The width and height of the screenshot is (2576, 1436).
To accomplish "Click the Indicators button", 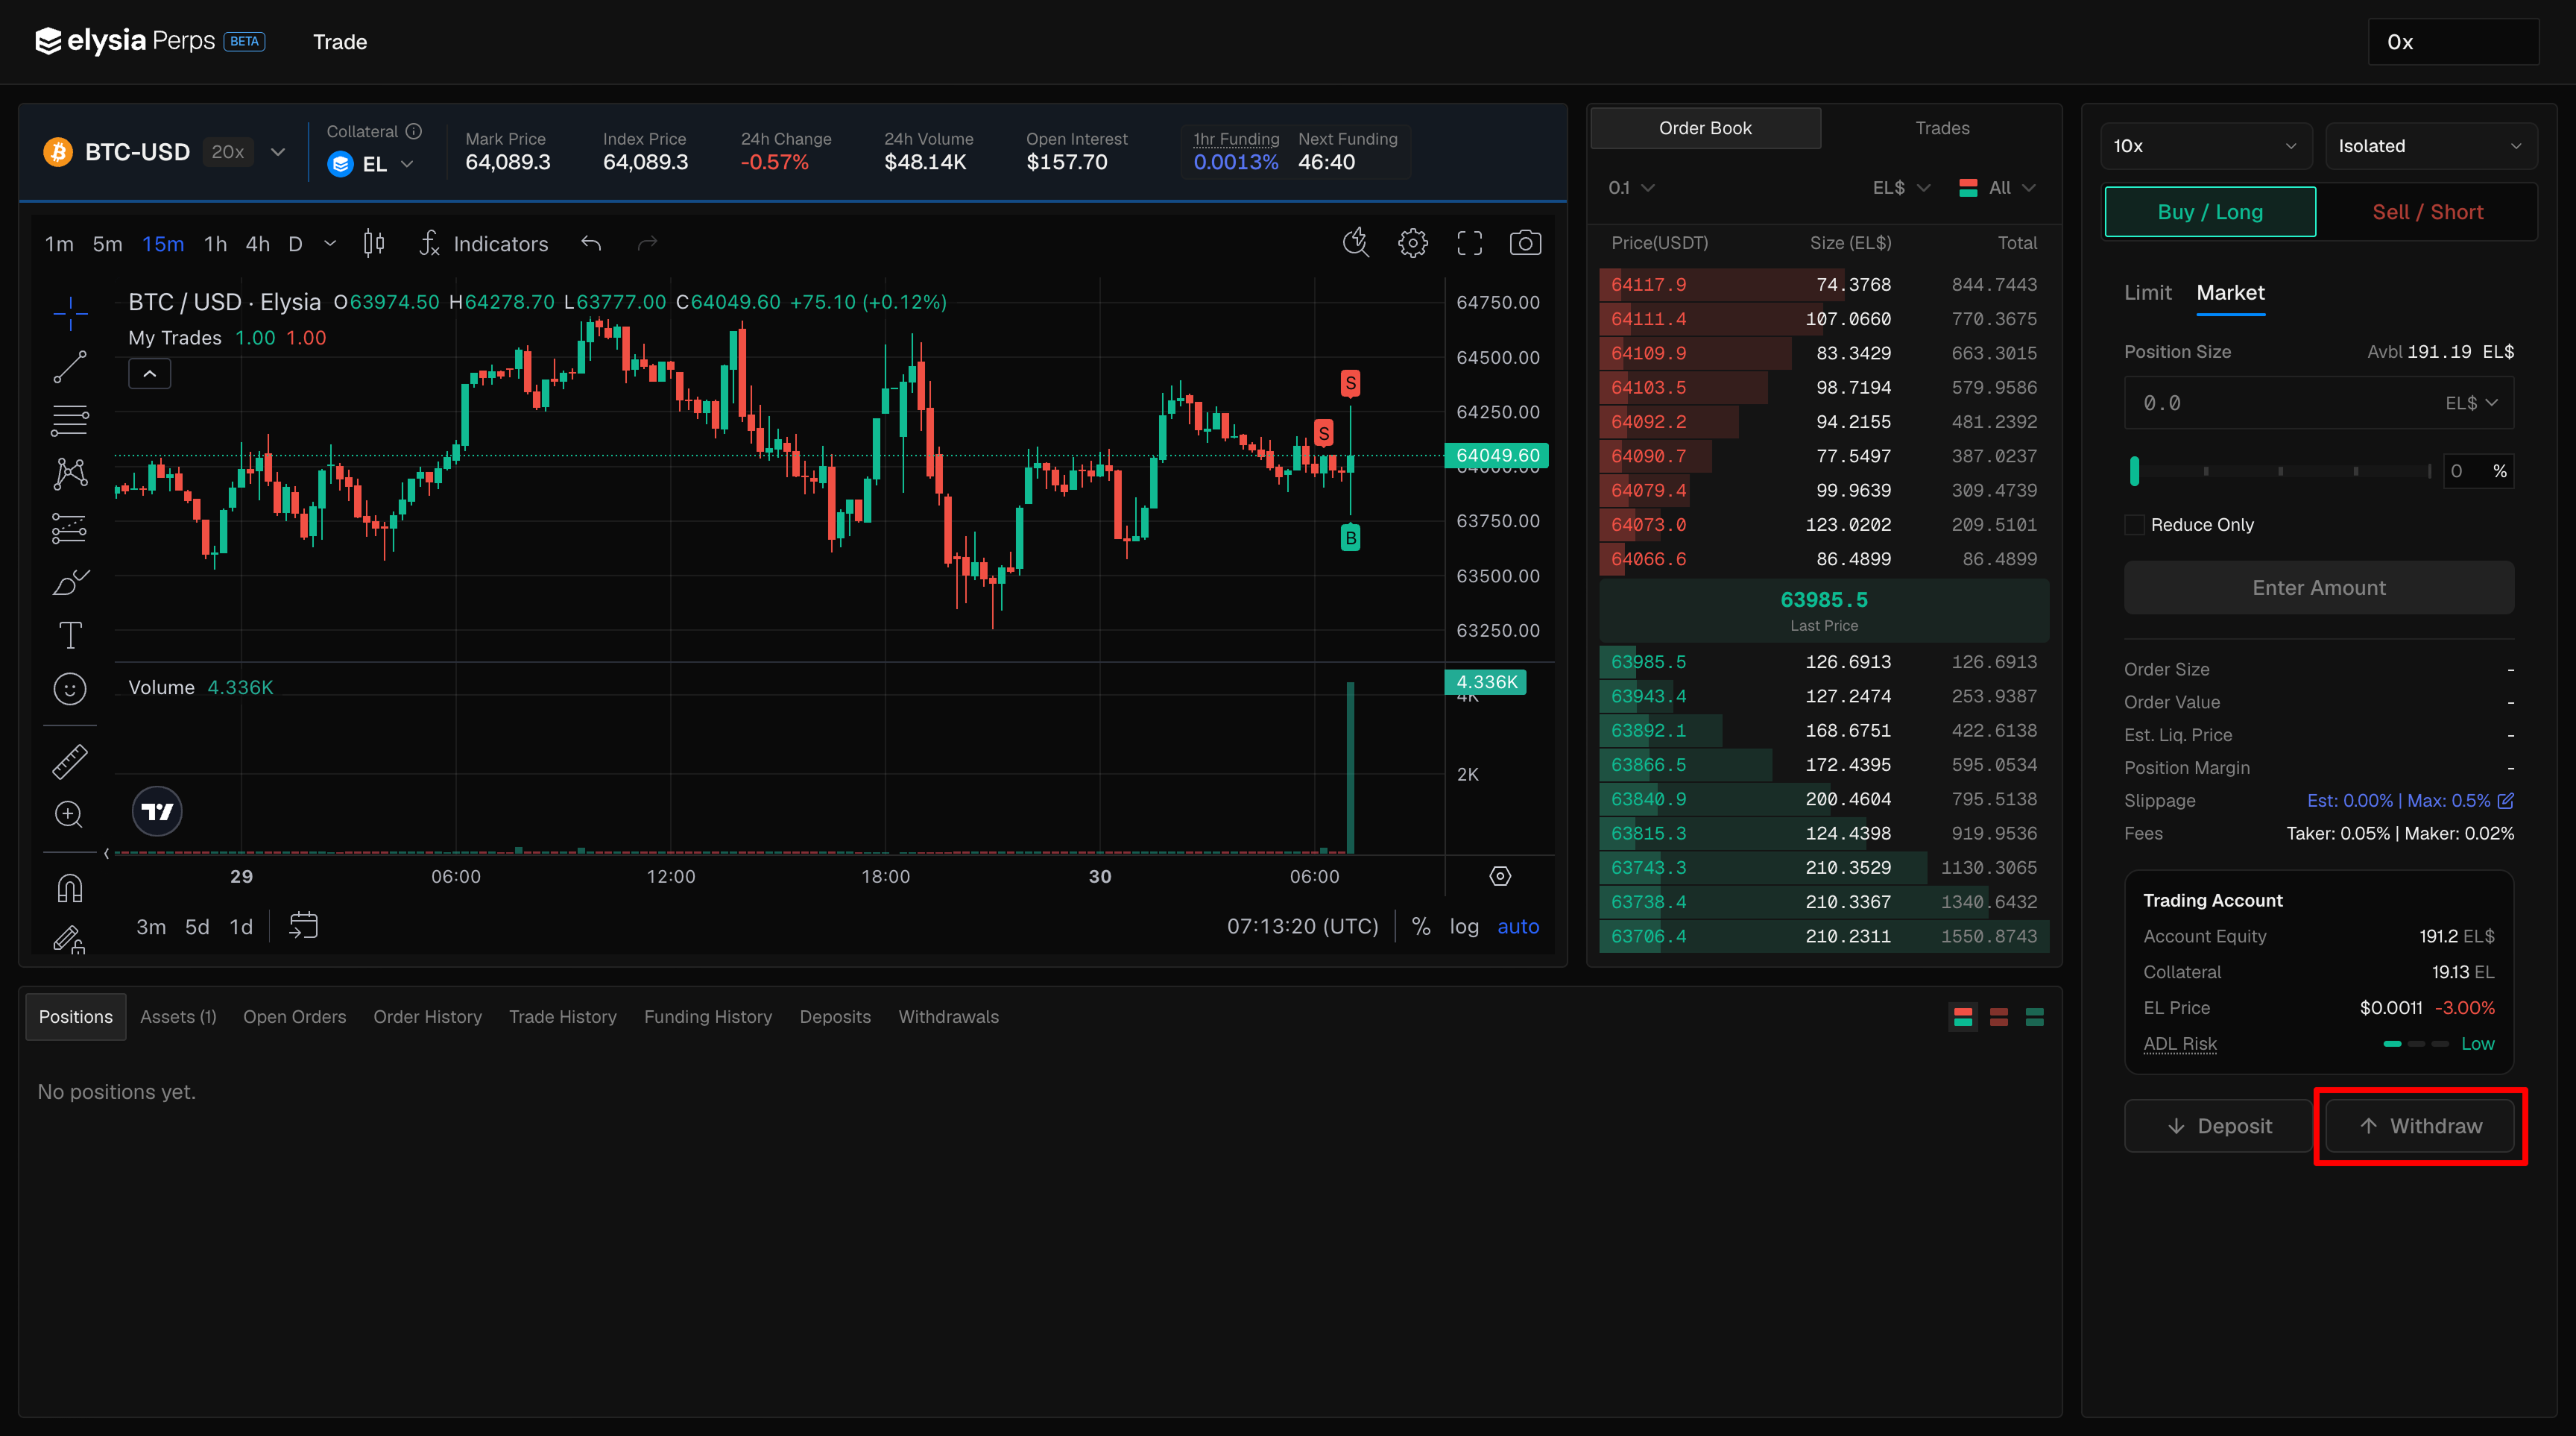I will tap(484, 244).
